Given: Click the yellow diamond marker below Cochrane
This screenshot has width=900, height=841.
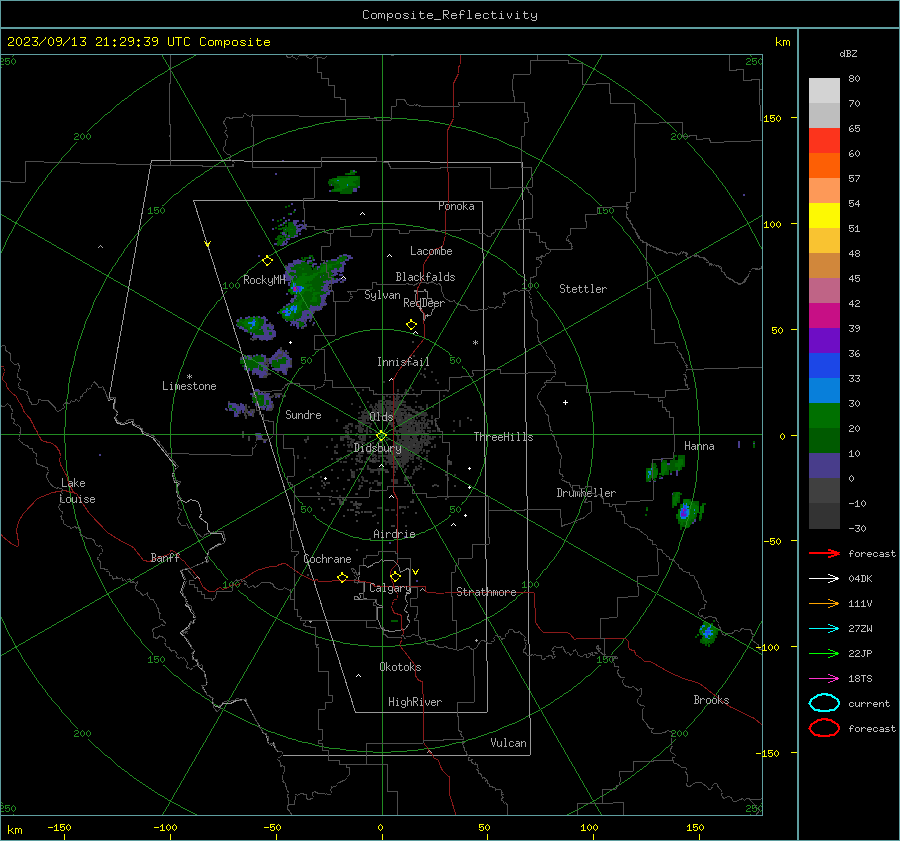Looking at the screenshot, I should 342,578.
